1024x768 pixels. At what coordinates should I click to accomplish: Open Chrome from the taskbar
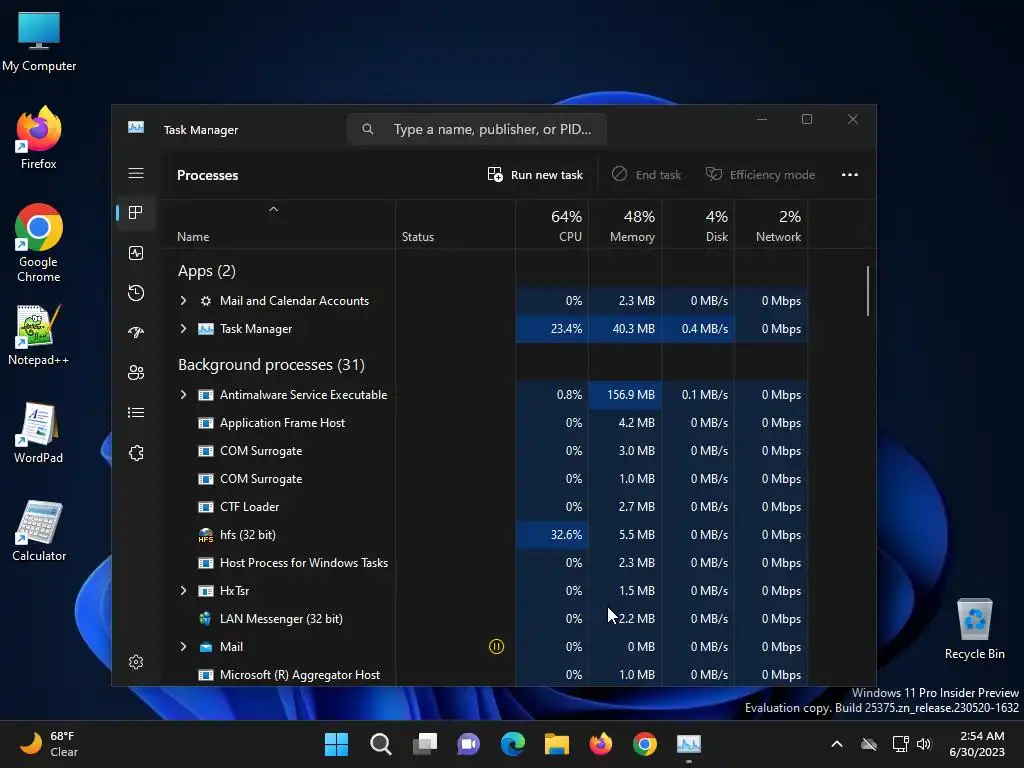[x=645, y=744]
